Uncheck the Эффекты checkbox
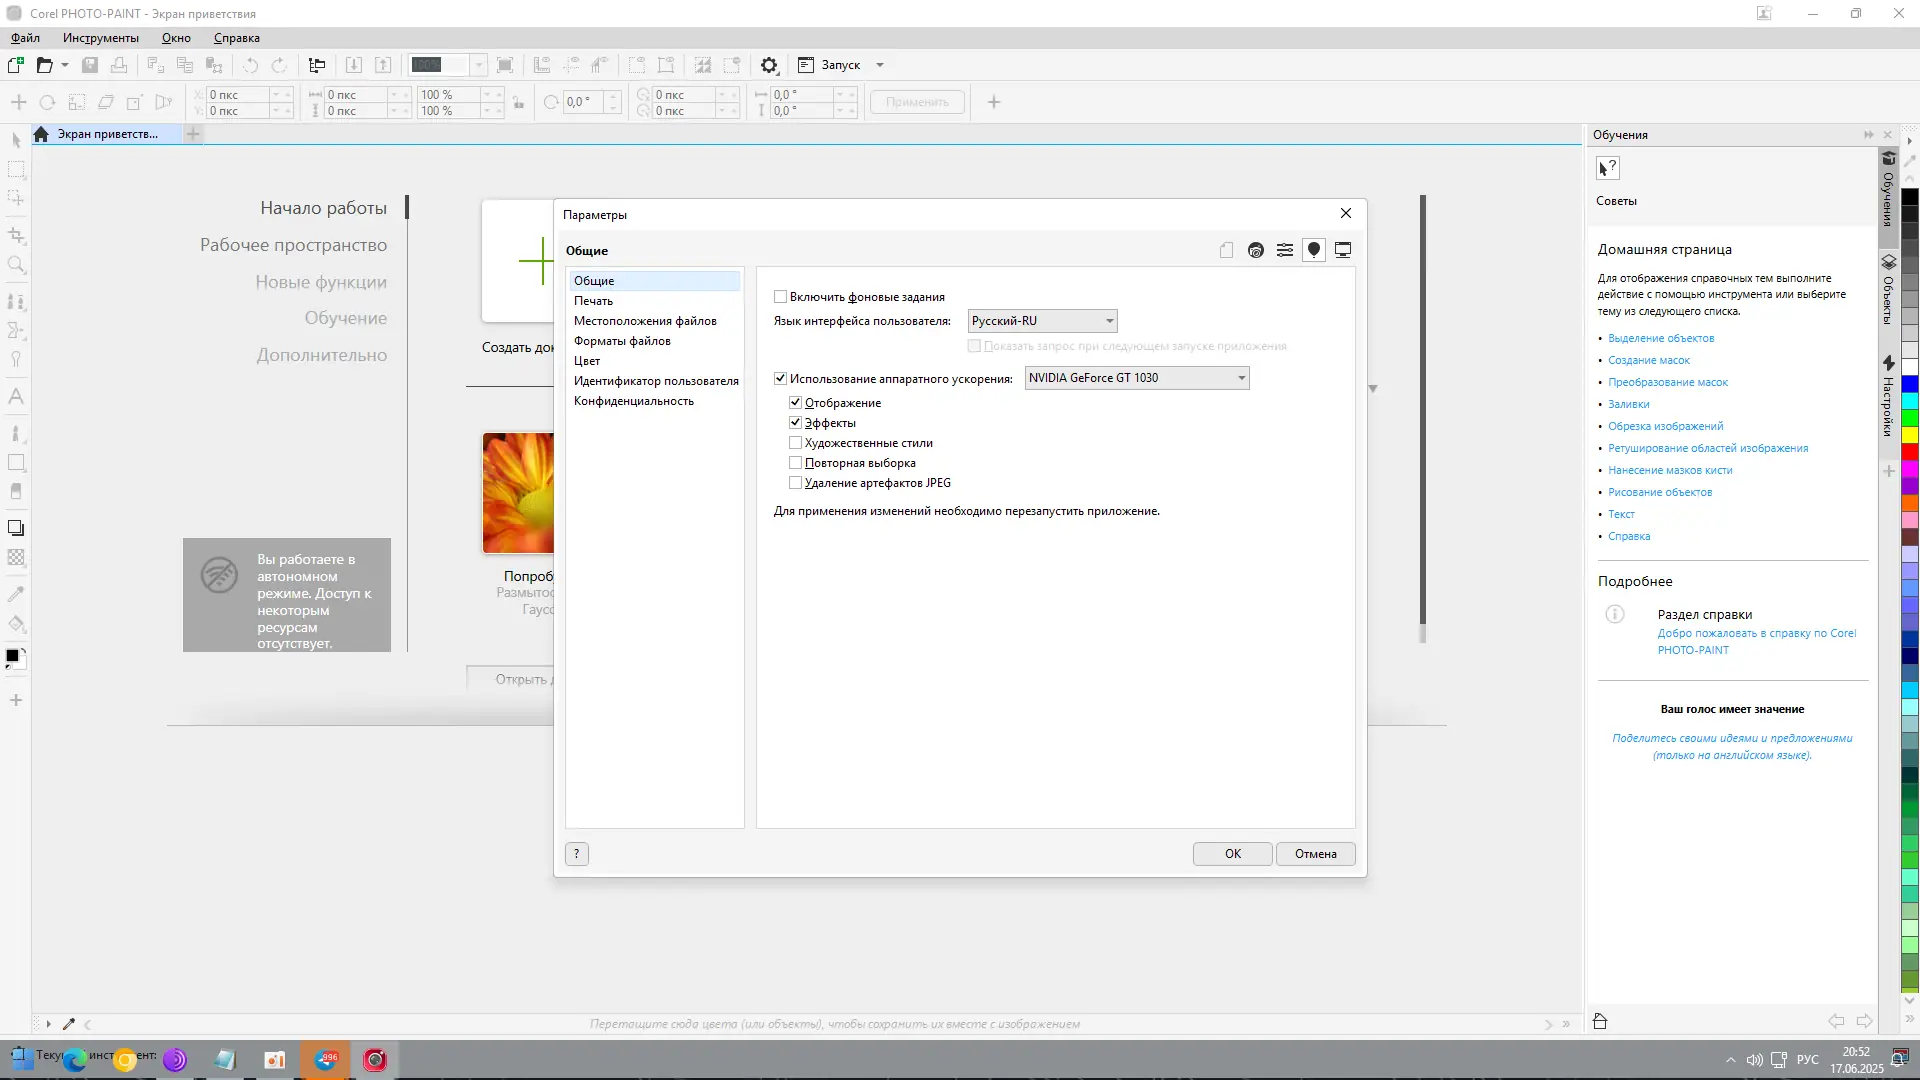The image size is (1920, 1080). tap(796, 423)
